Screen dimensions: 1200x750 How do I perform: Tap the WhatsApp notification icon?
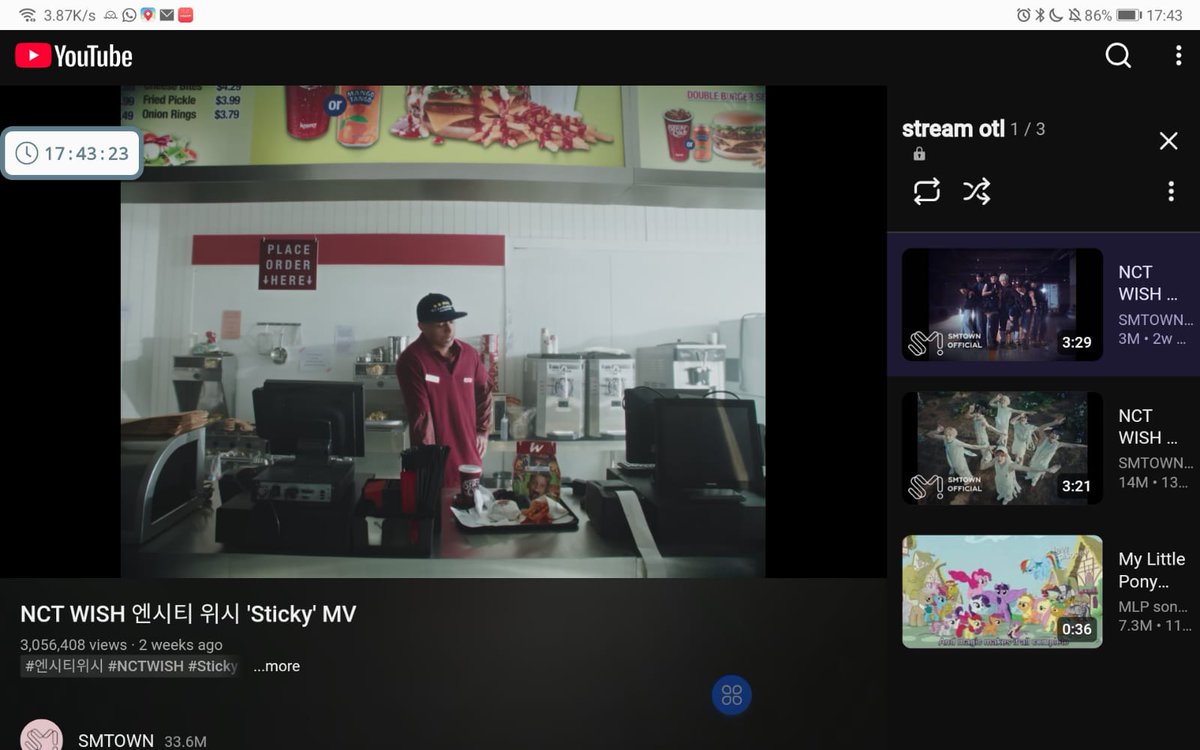pyautogui.click(x=129, y=15)
